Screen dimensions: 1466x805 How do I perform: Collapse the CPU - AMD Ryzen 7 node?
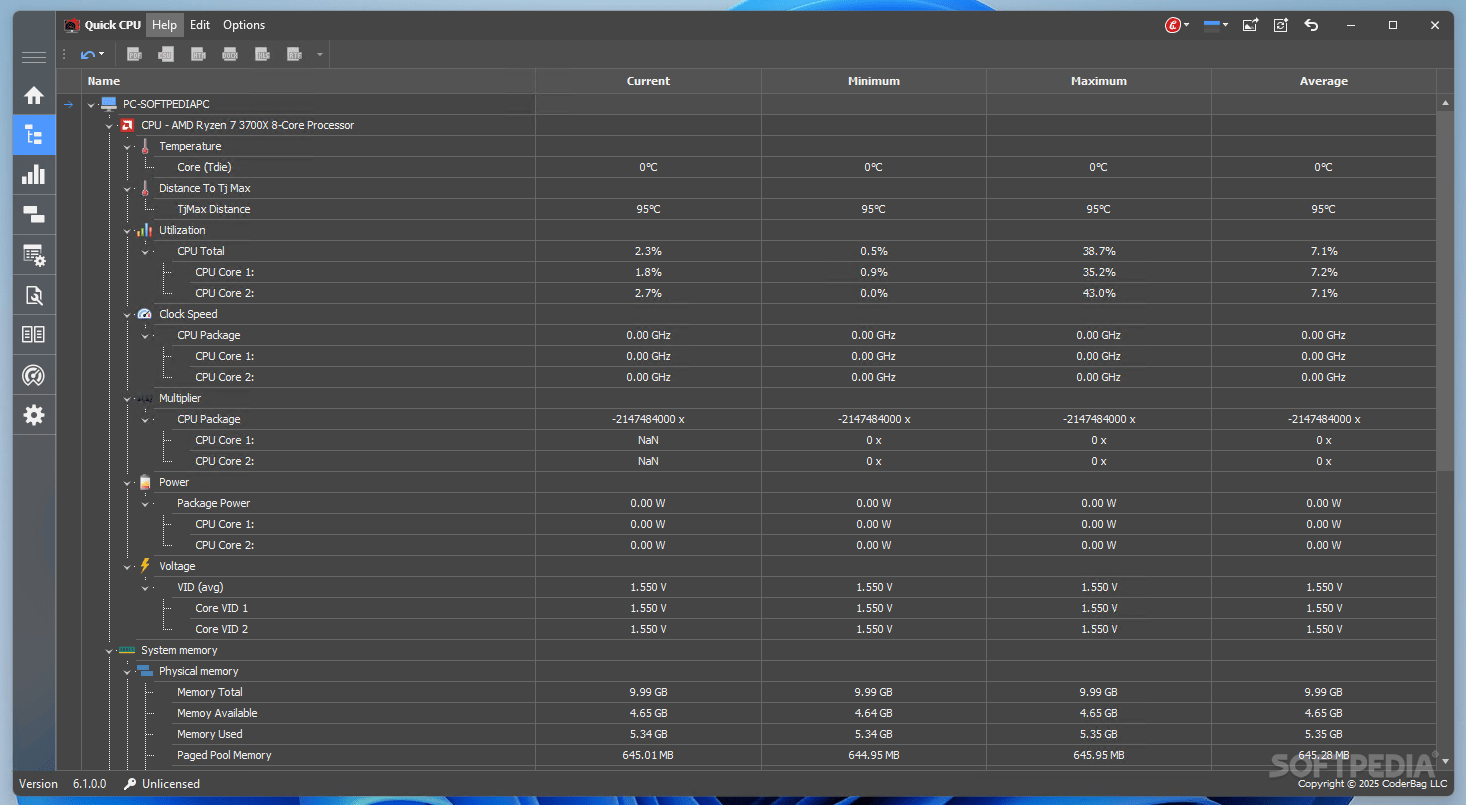click(109, 125)
